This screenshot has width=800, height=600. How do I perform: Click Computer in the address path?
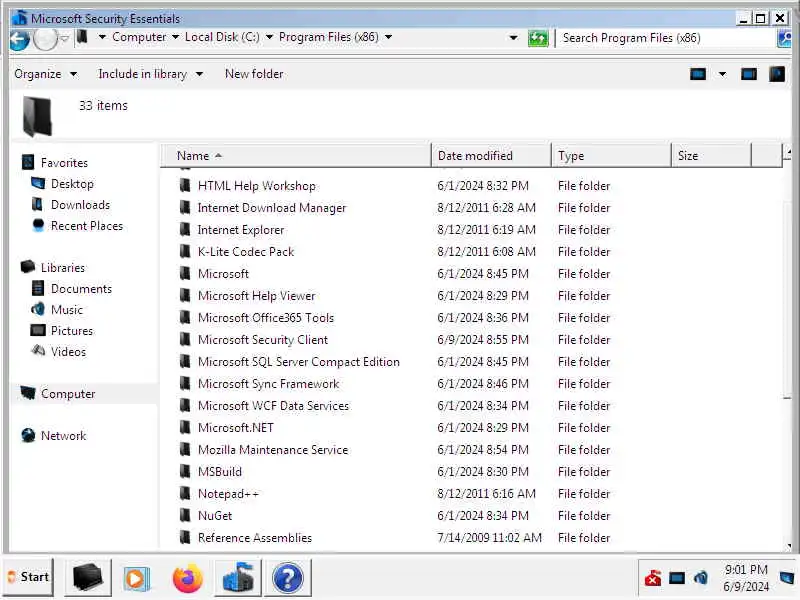139,37
